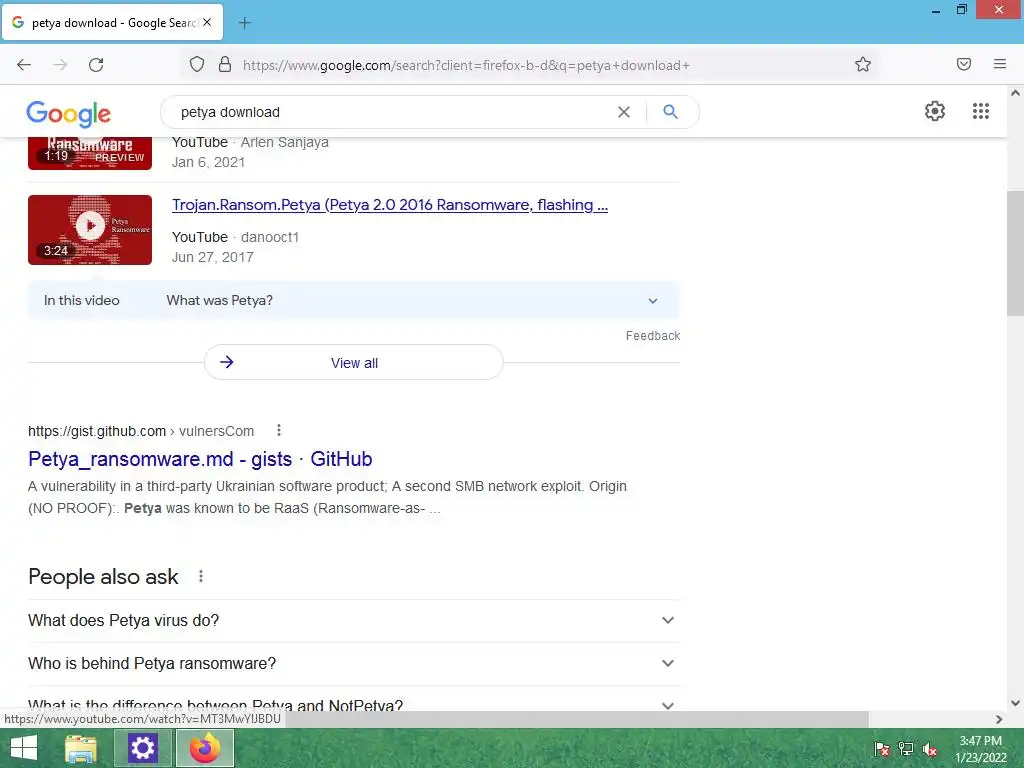Expand the 'In this video' section
The image size is (1024, 768).
tap(354, 300)
